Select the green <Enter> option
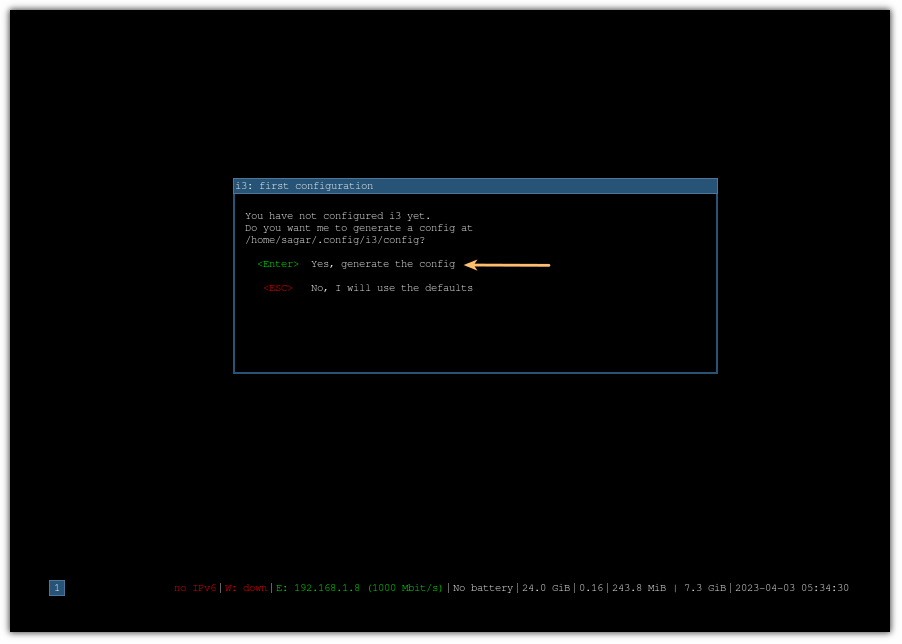Image resolution: width=902 pixels, height=644 pixels. pos(277,264)
